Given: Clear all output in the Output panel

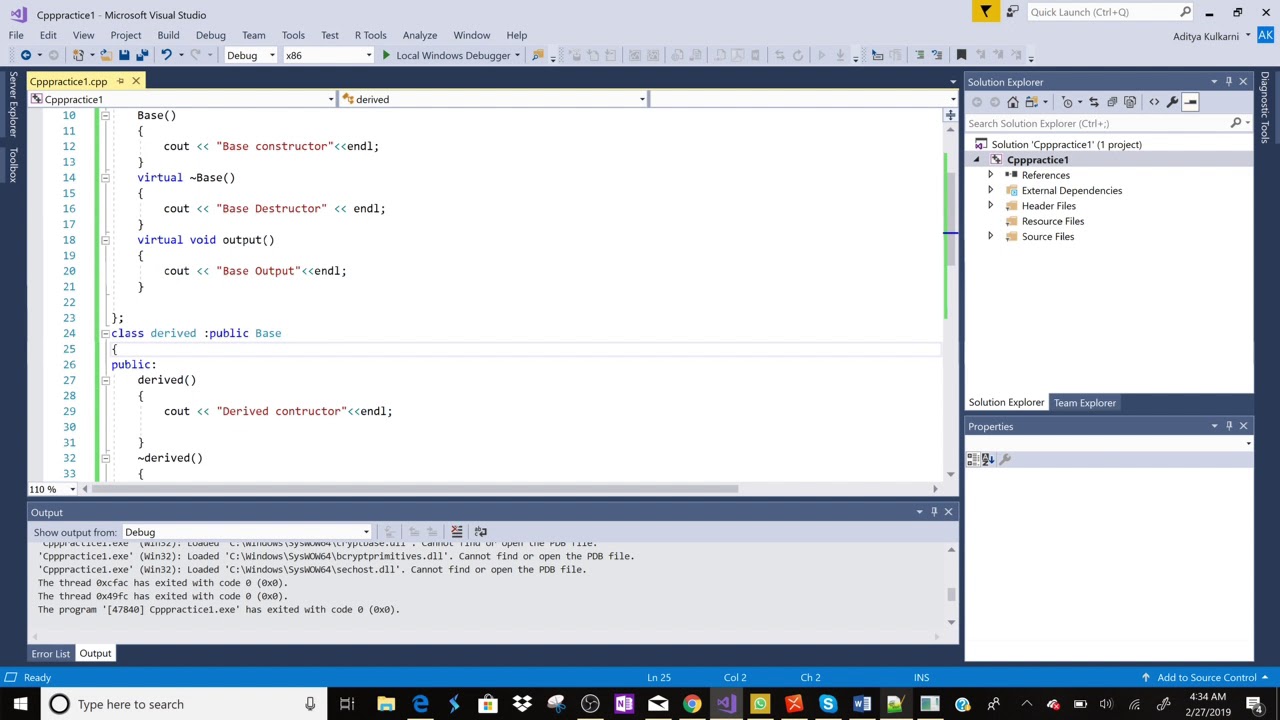Looking at the screenshot, I should pyautogui.click(x=456, y=532).
